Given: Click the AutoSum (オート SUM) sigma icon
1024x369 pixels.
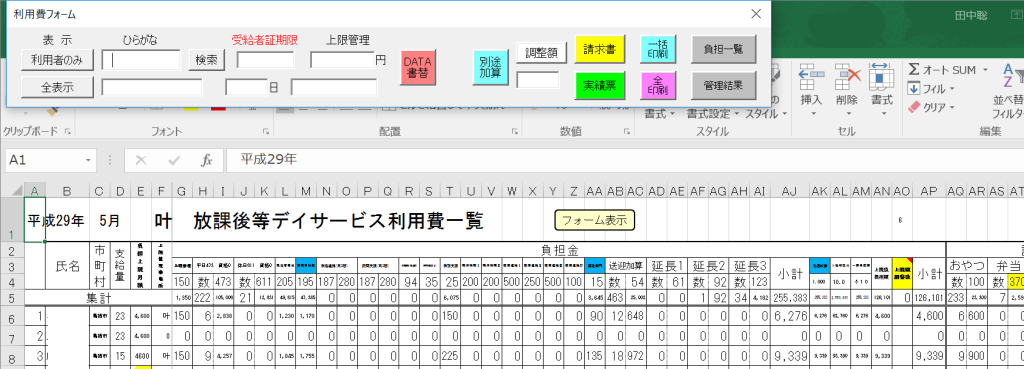Looking at the screenshot, I should [914, 70].
